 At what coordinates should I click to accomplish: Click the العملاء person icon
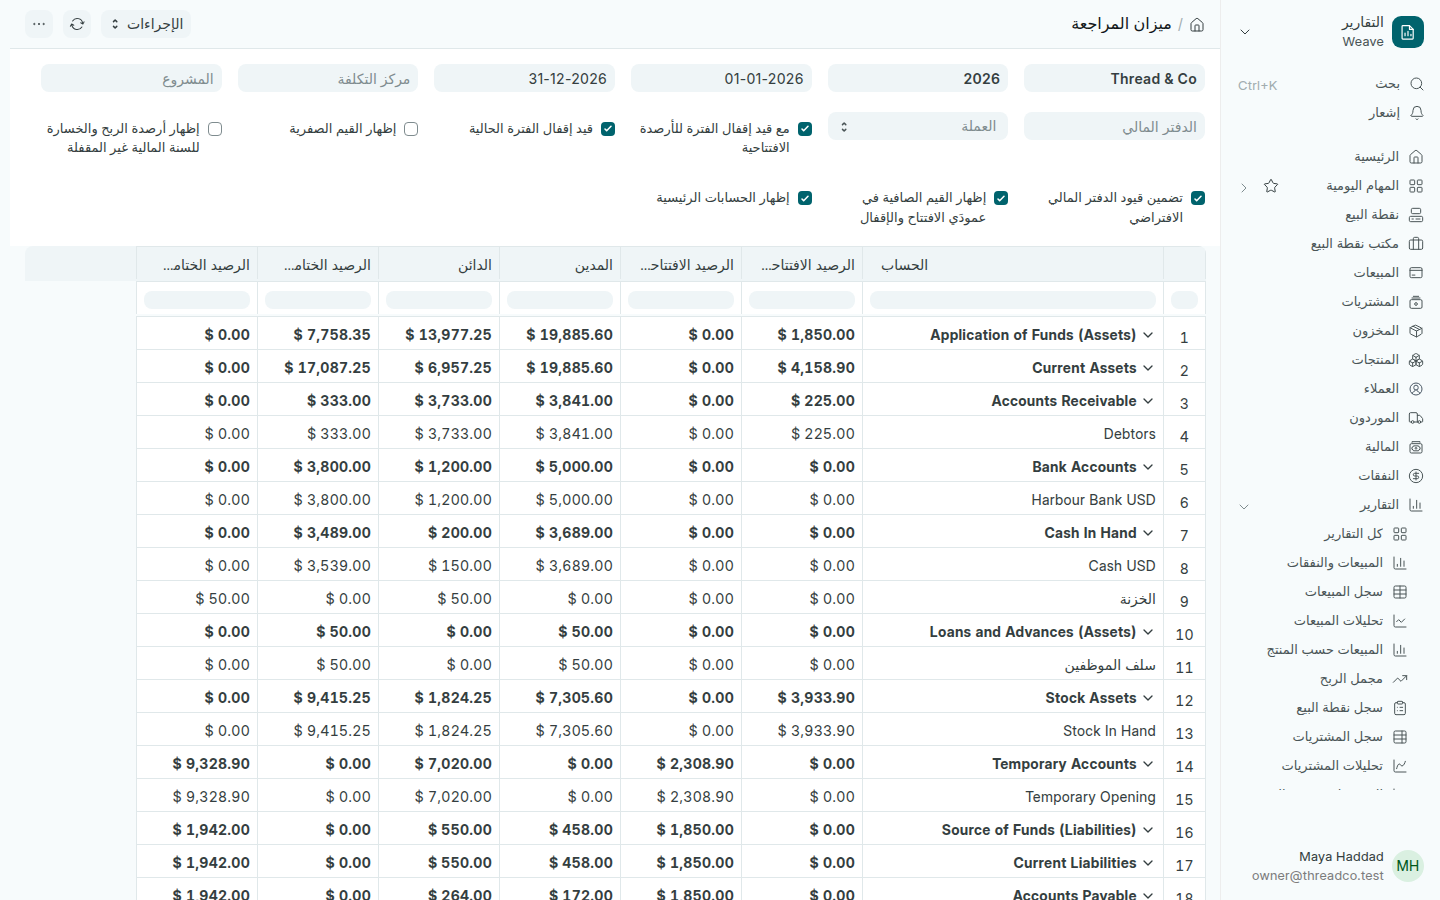(x=1416, y=389)
